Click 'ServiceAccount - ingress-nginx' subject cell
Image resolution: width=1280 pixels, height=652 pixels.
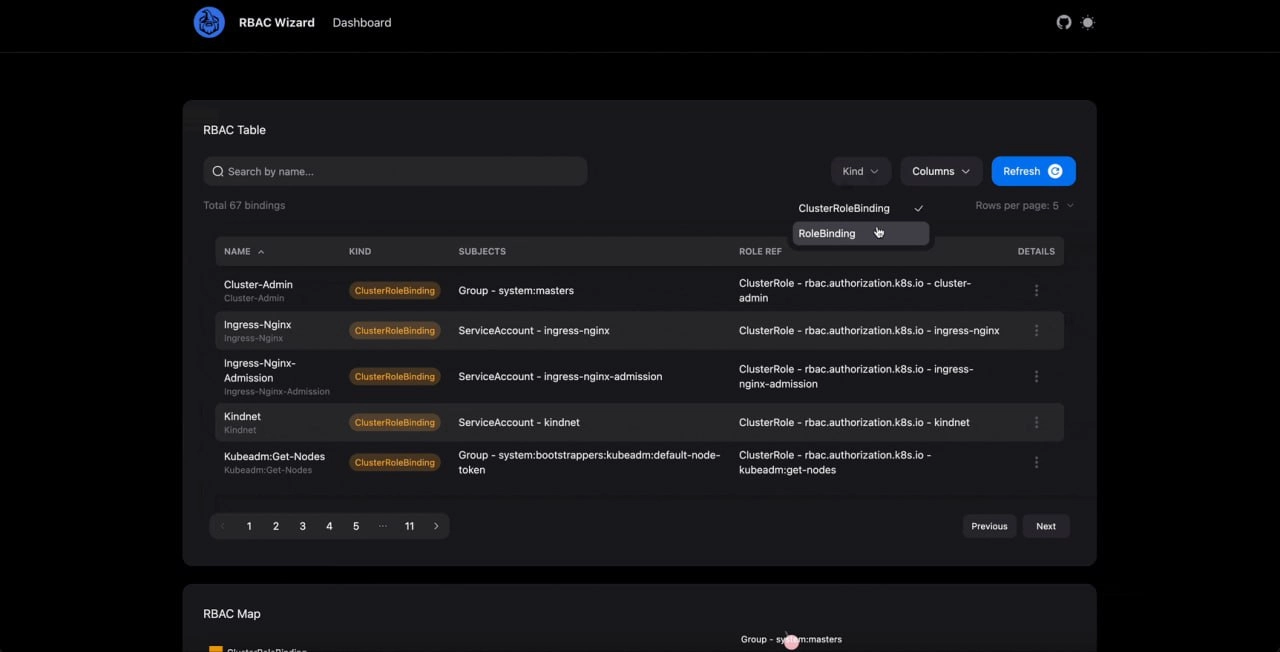click(534, 331)
